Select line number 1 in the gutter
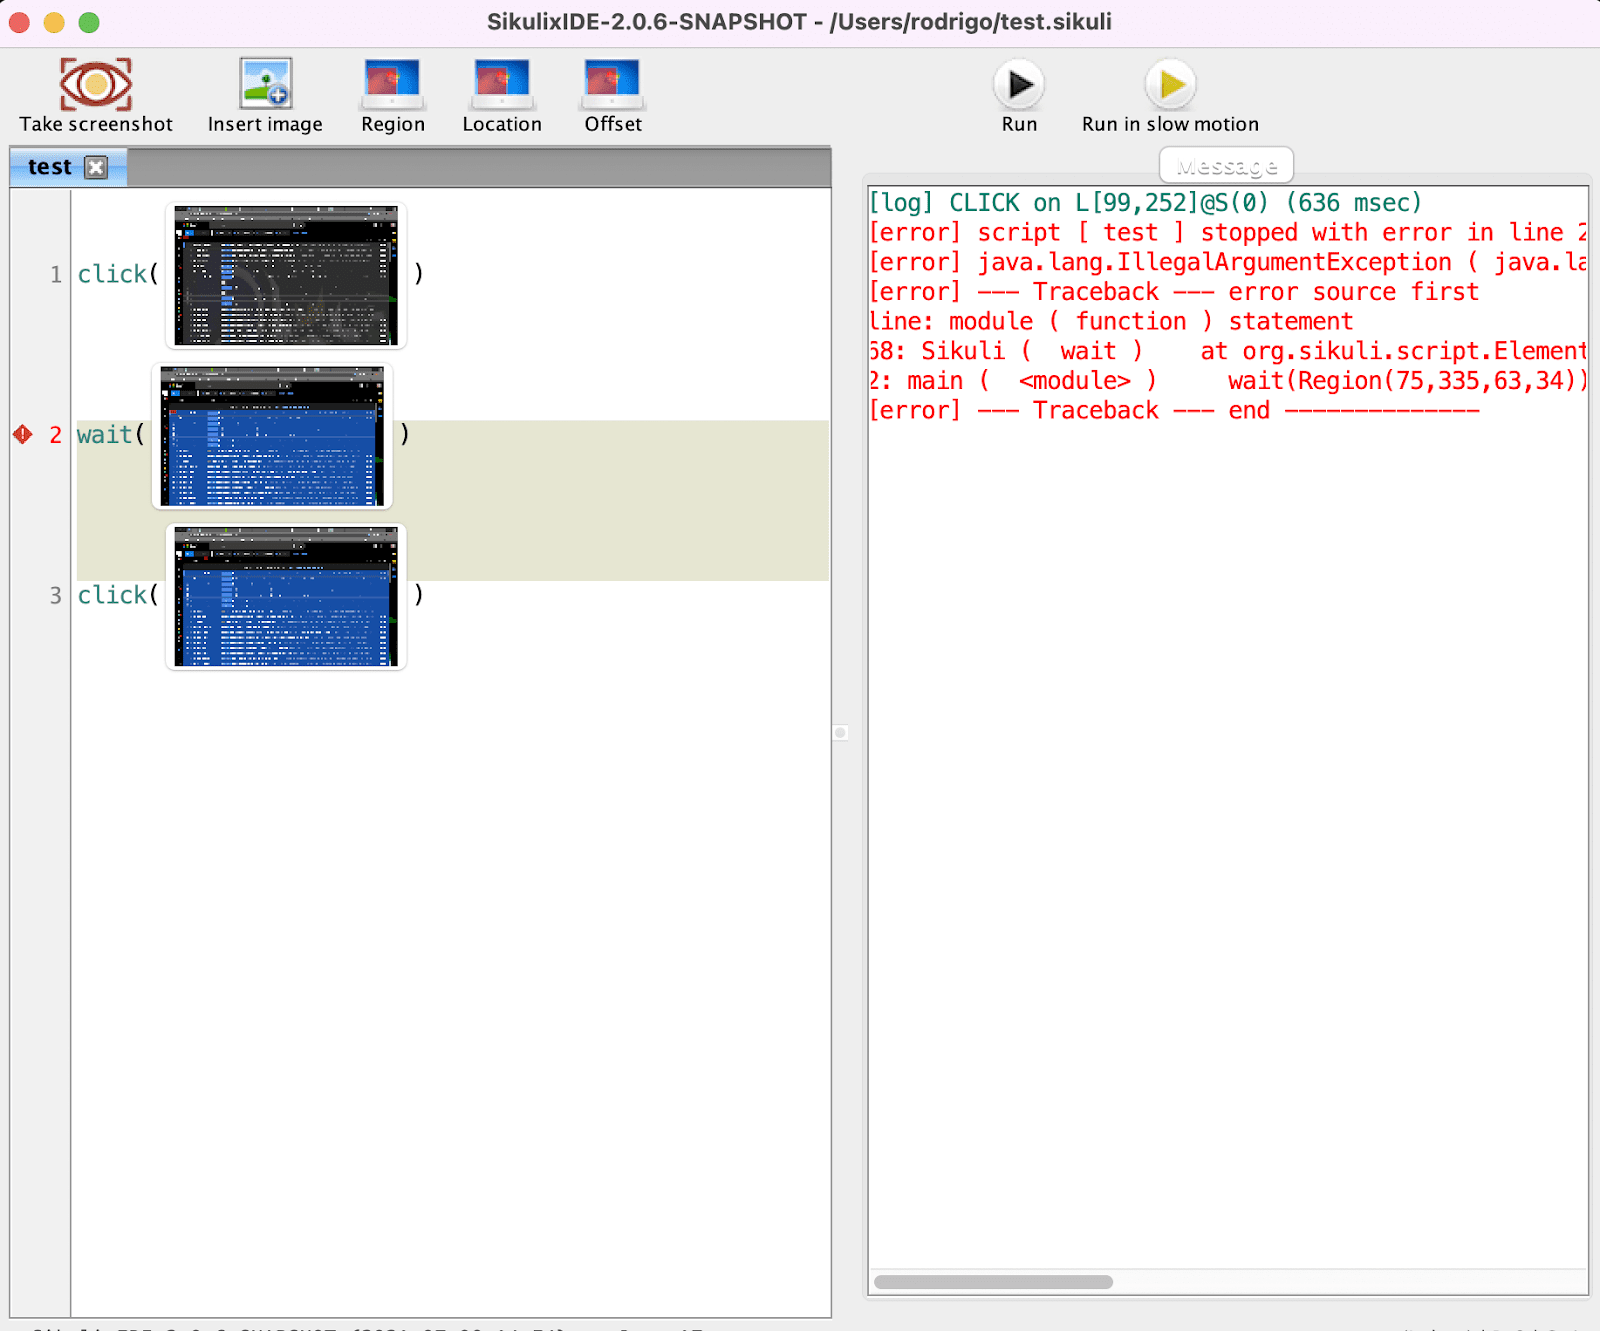The height and width of the screenshot is (1331, 1600). pyautogui.click(x=56, y=274)
